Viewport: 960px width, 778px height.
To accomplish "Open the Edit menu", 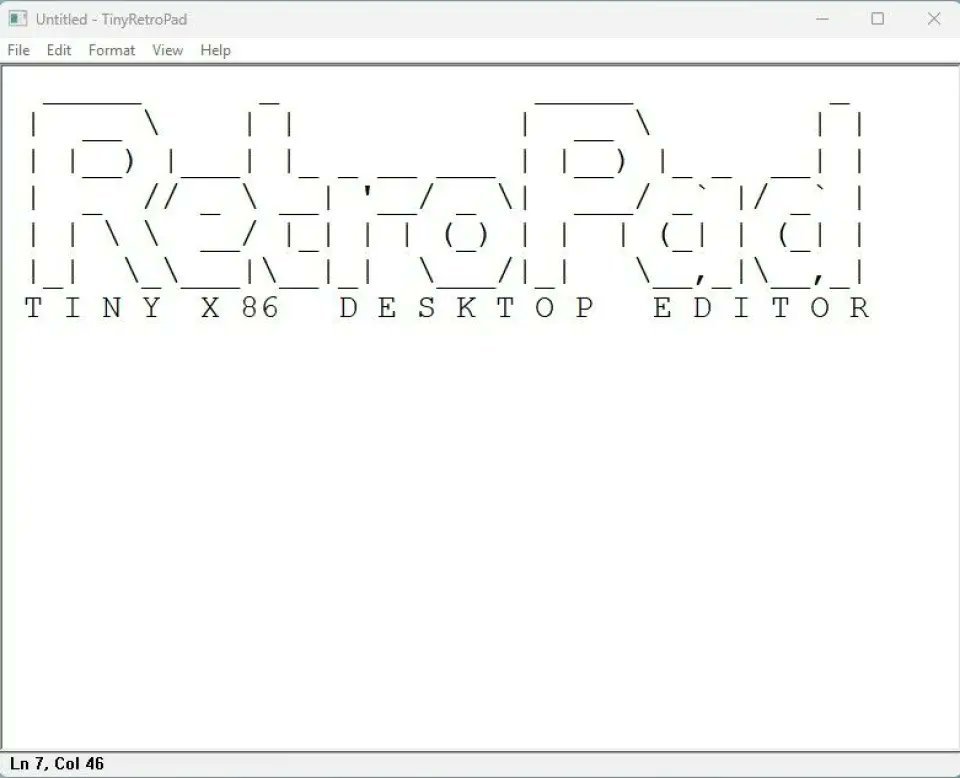I will (59, 50).
